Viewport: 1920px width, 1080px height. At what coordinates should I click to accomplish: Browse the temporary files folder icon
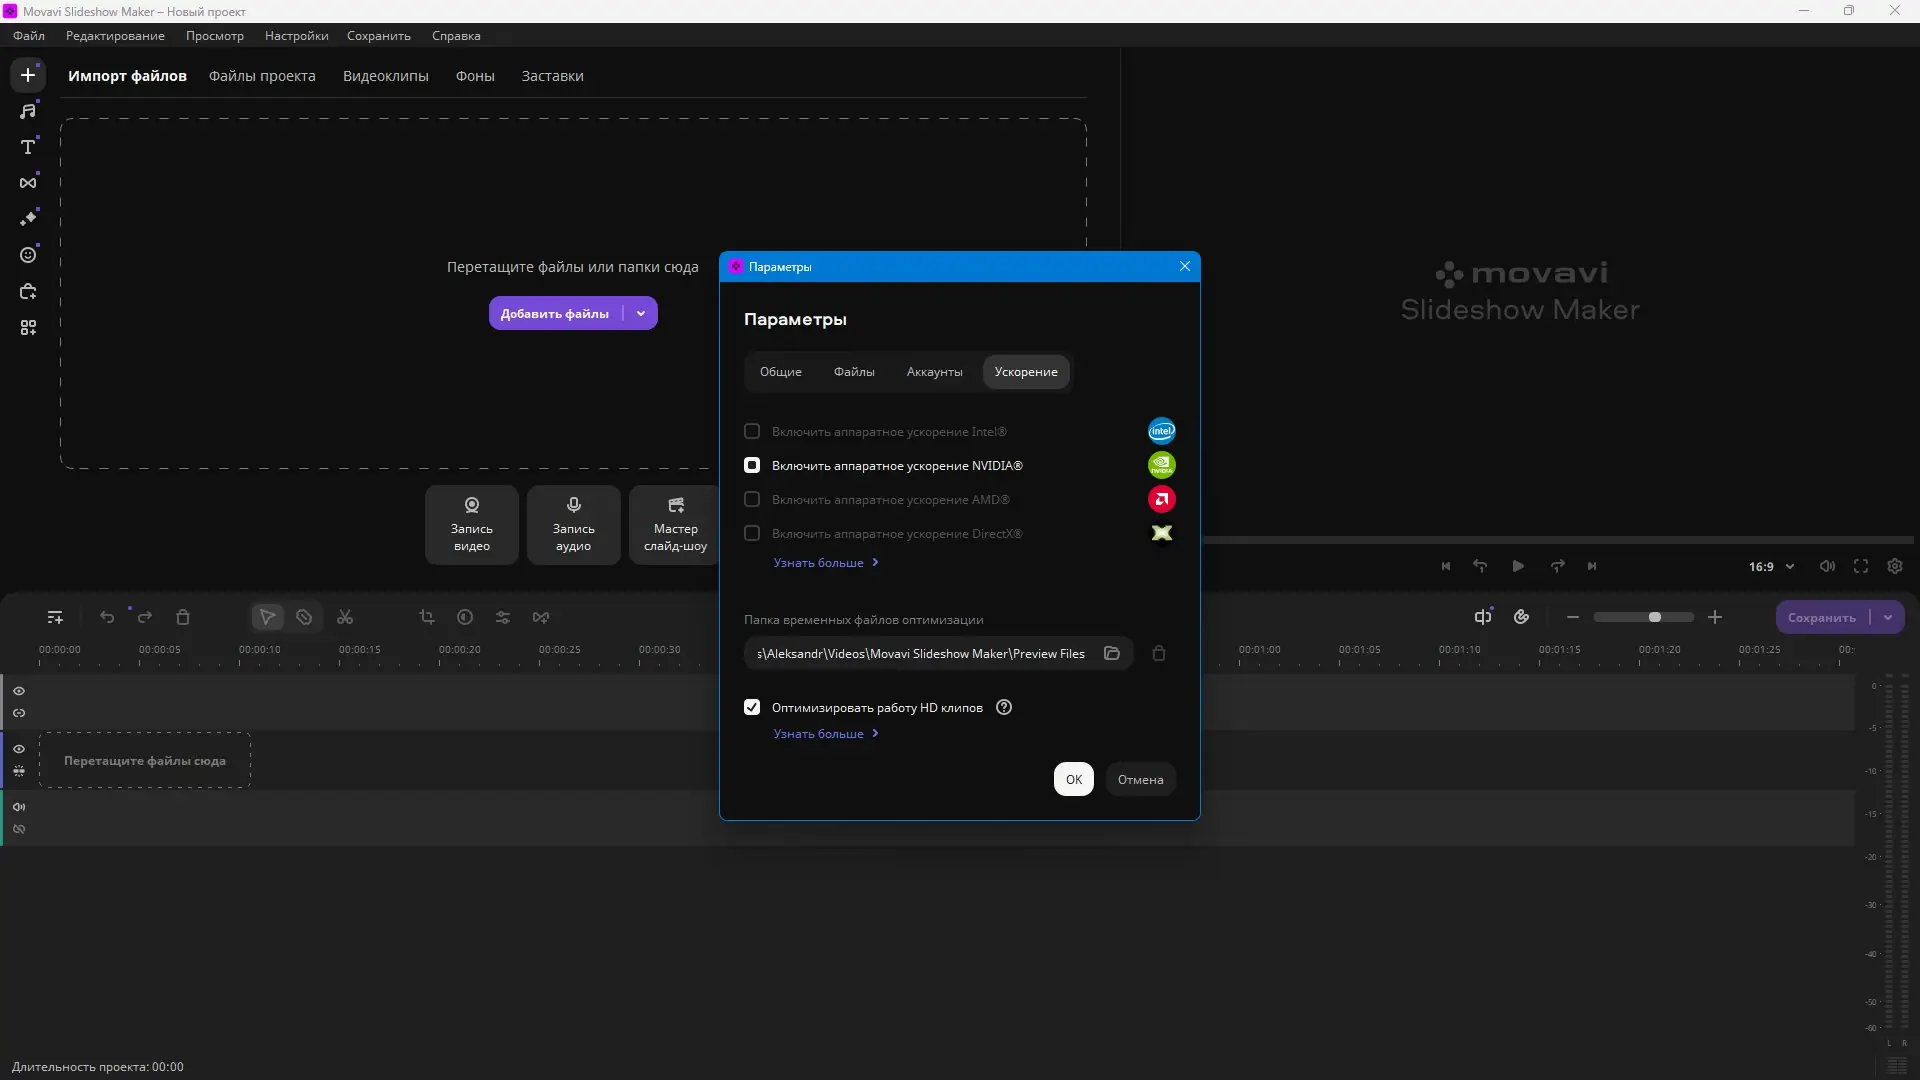click(x=1111, y=653)
